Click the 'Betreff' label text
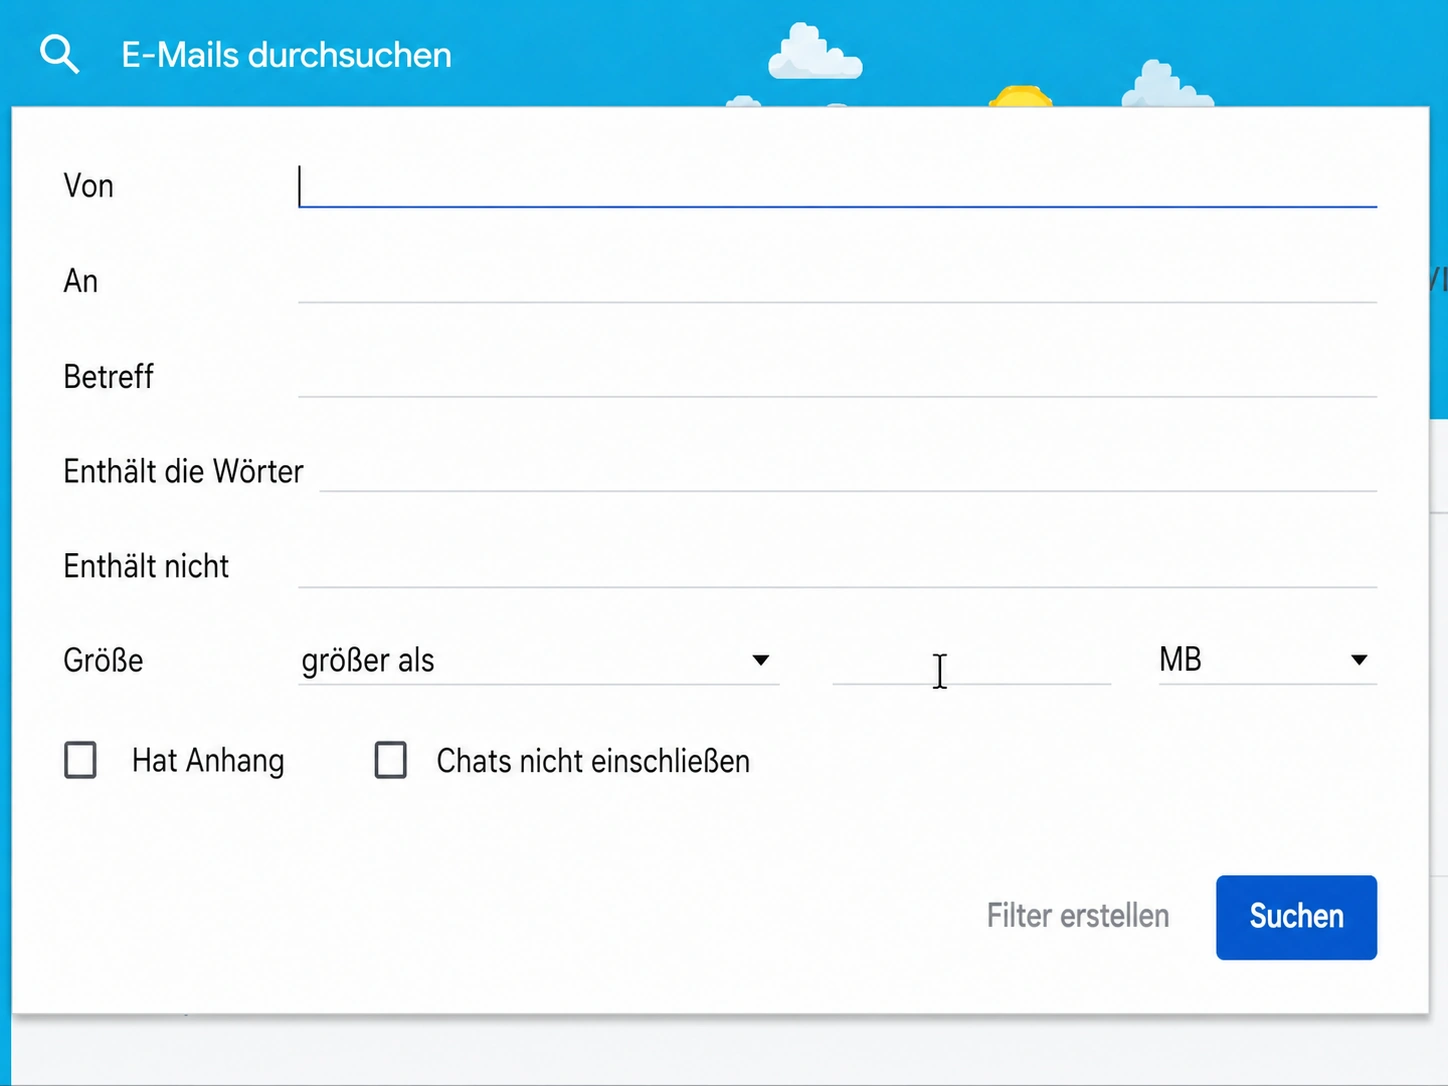Viewport: 1448px width, 1086px height. 108,376
